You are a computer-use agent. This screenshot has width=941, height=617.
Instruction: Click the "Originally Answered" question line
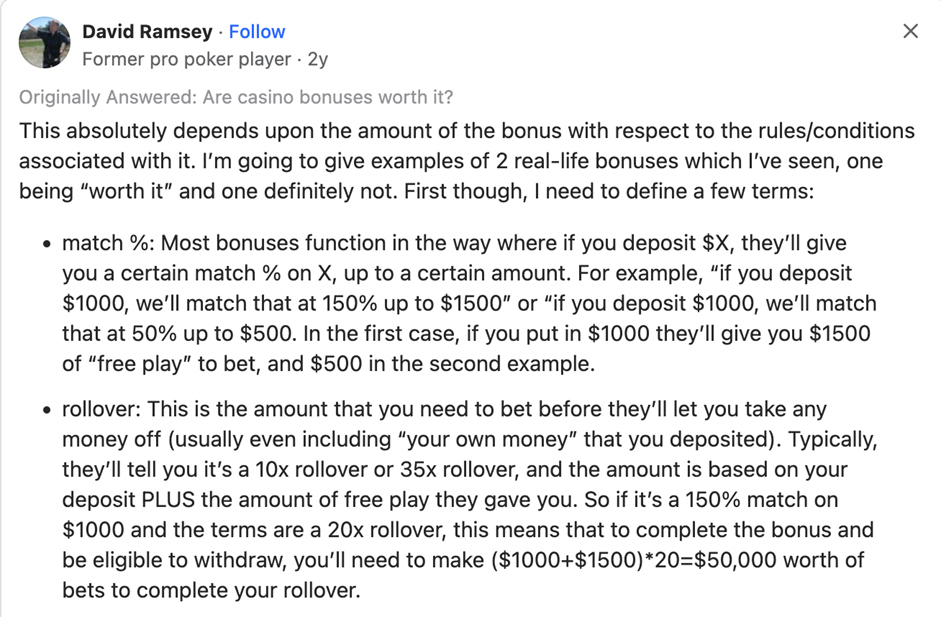[x=236, y=97]
